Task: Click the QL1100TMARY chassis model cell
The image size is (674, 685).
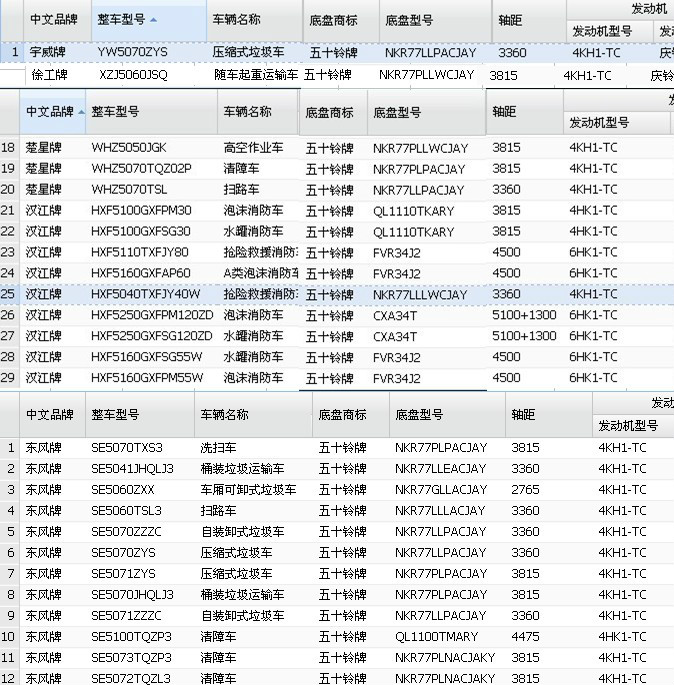Action: (x=436, y=636)
